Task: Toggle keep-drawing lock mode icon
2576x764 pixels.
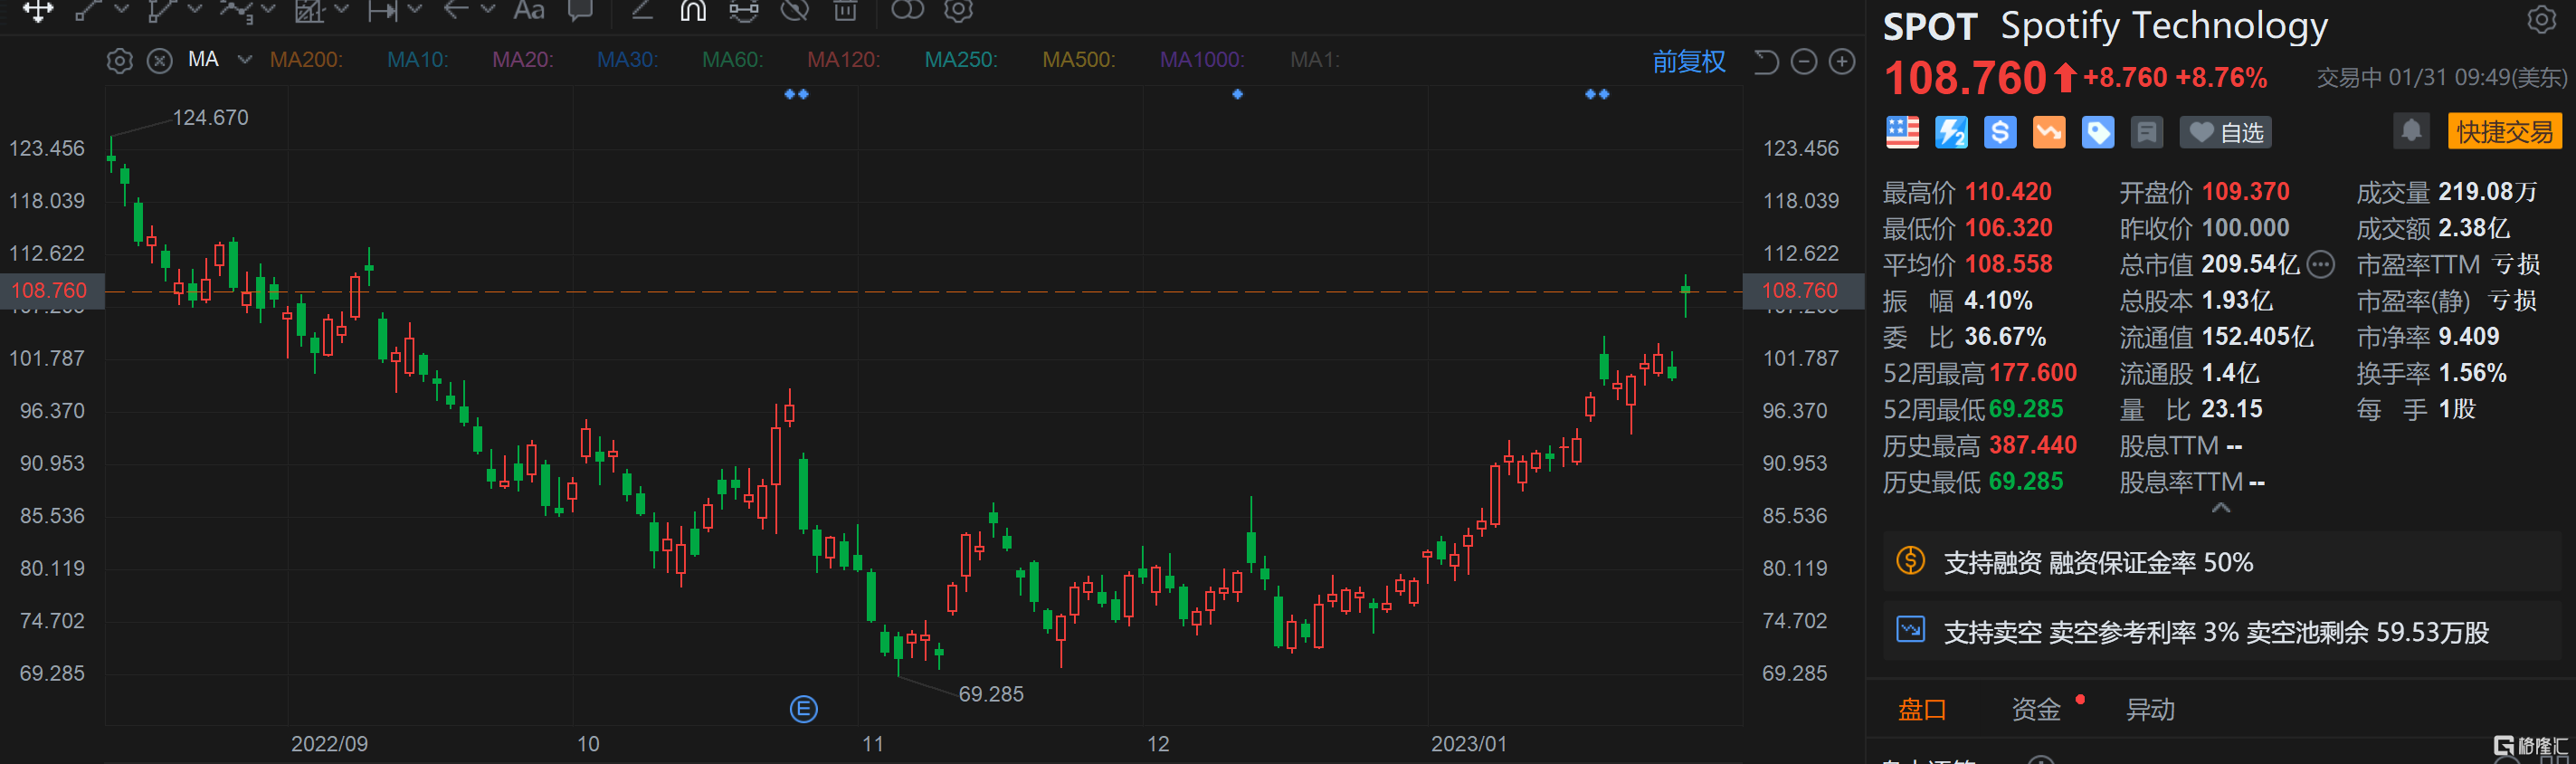Action: pyautogui.click(x=743, y=10)
